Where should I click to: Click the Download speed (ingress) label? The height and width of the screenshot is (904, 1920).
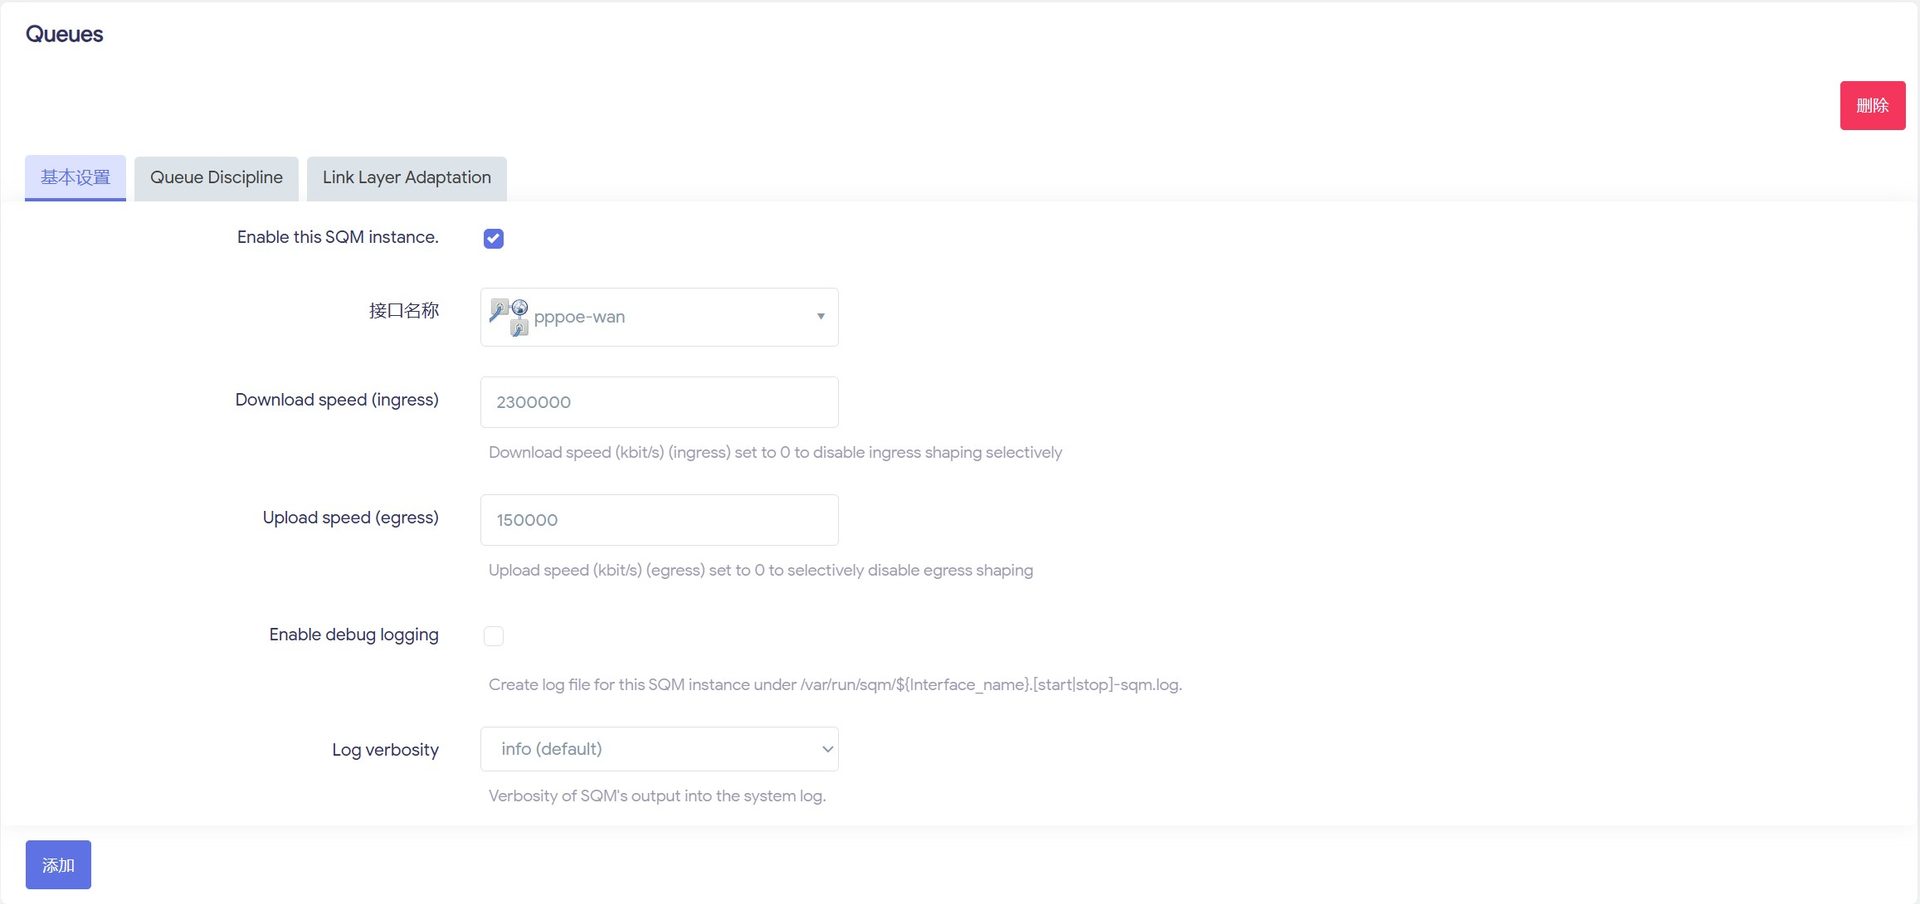coord(337,400)
